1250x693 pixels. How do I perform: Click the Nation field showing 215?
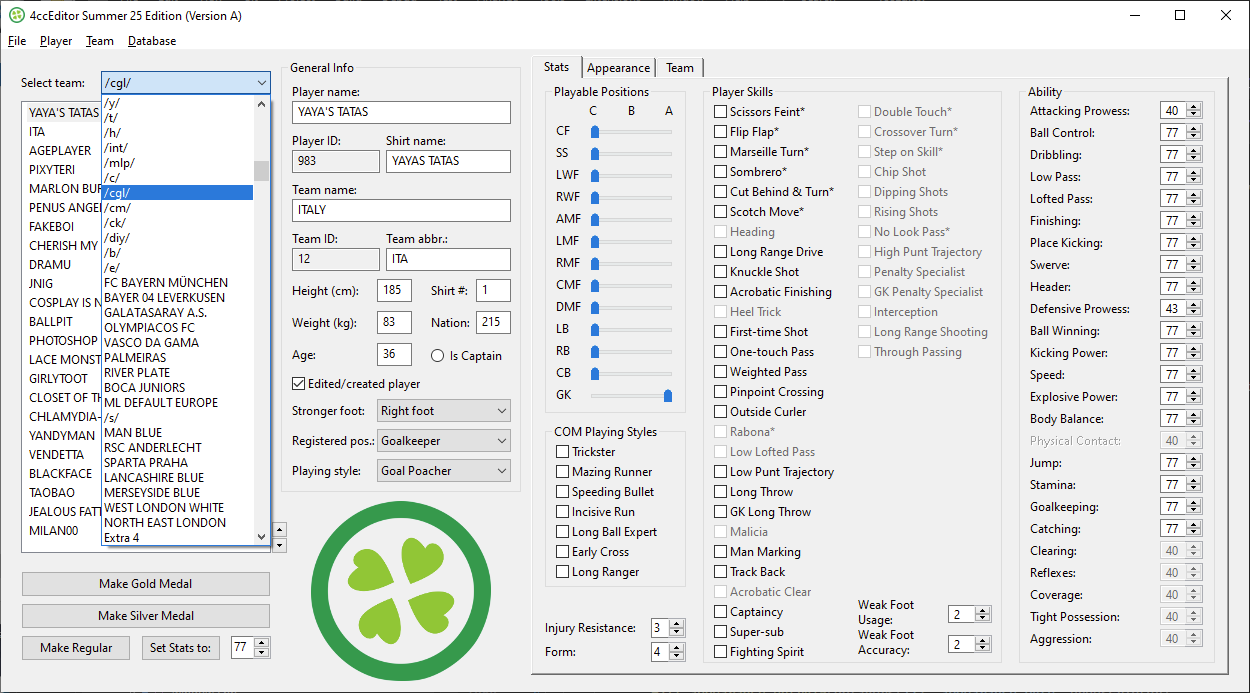click(x=493, y=323)
